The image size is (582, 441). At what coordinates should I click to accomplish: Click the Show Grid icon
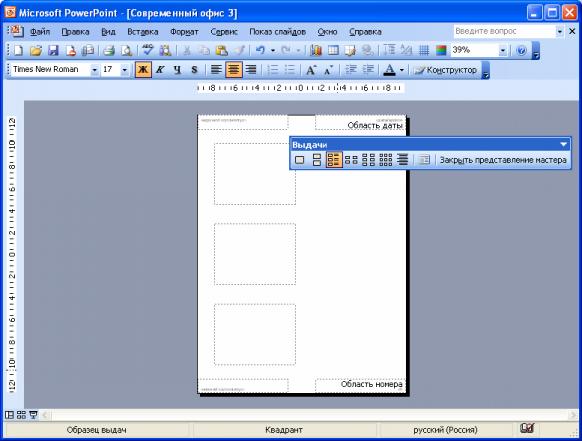coord(424,50)
